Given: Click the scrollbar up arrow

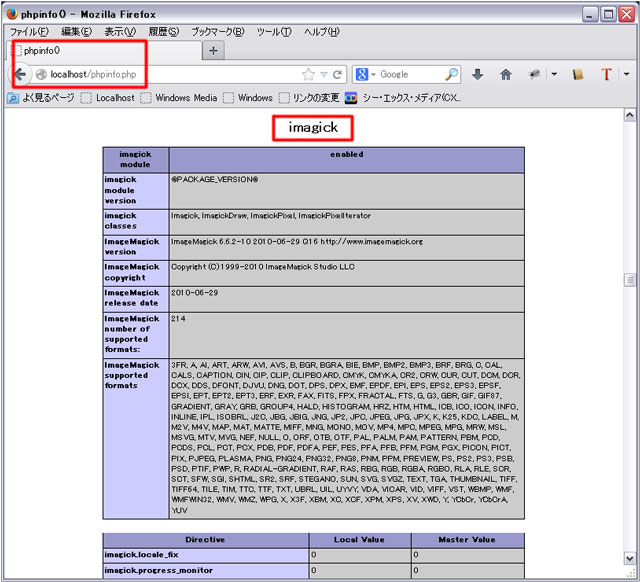Looking at the screenshot, I should [630, 116].
